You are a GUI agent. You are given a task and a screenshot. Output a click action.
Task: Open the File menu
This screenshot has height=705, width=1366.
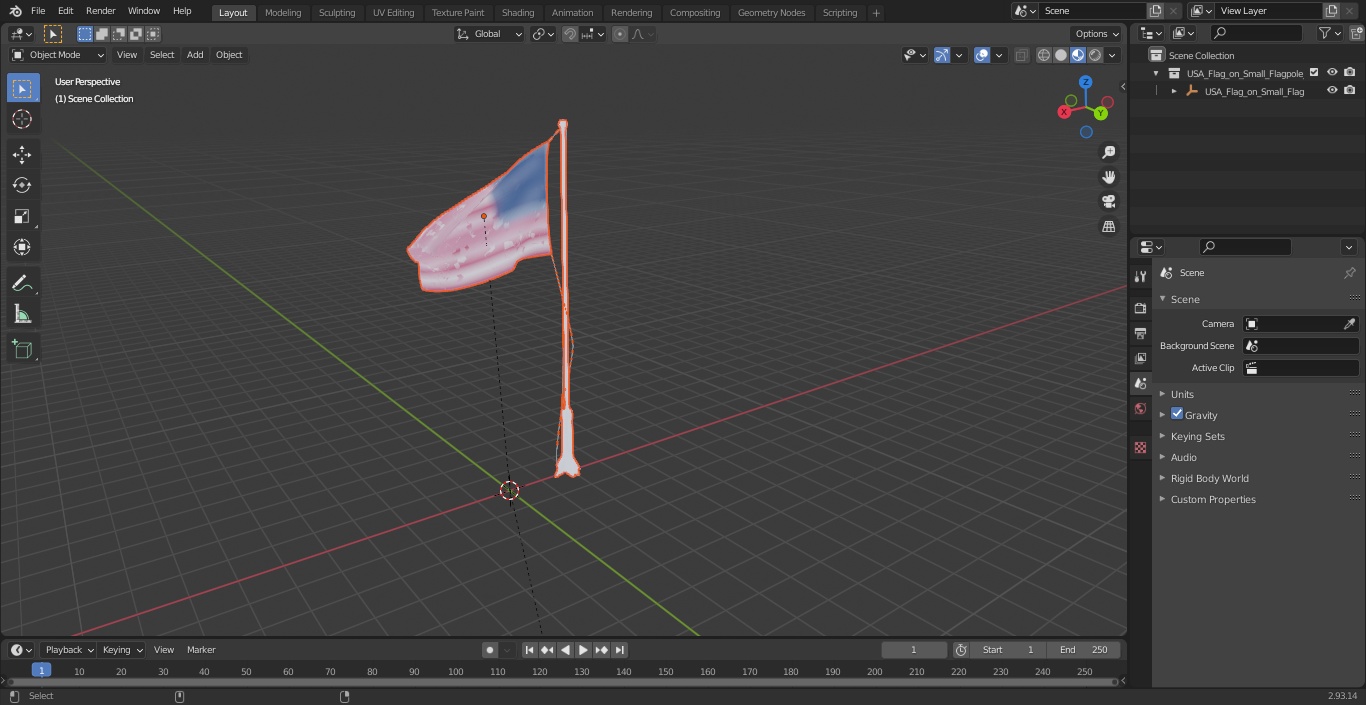[x=38, y=11]
